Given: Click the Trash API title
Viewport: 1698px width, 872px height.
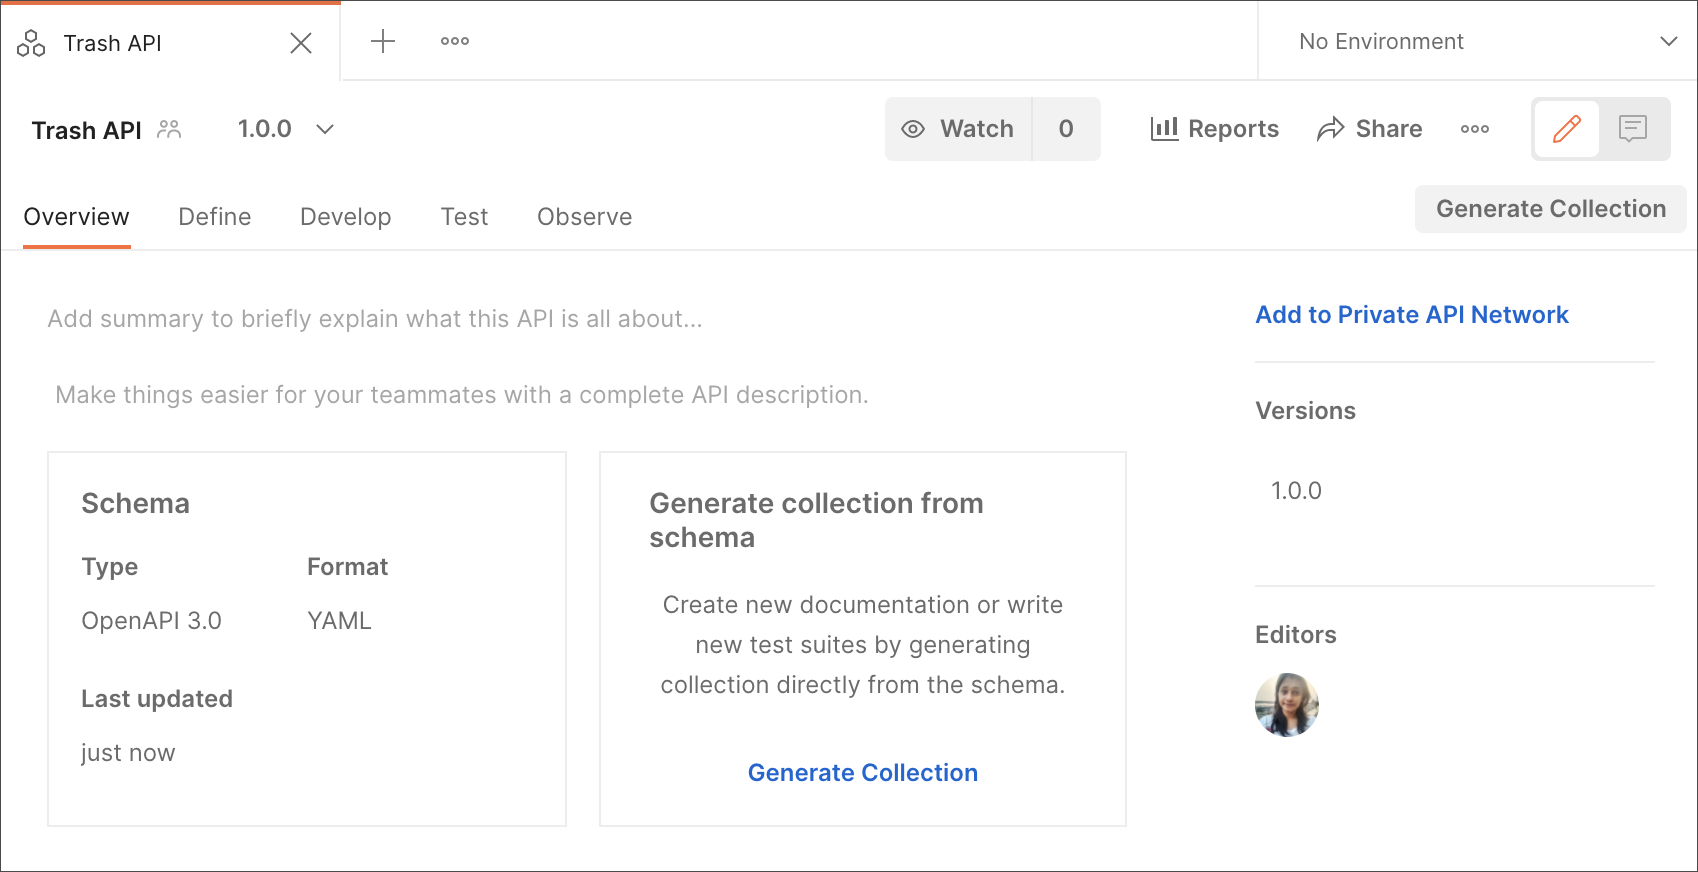Looking at the screenshot, I should tap(87, 131).
